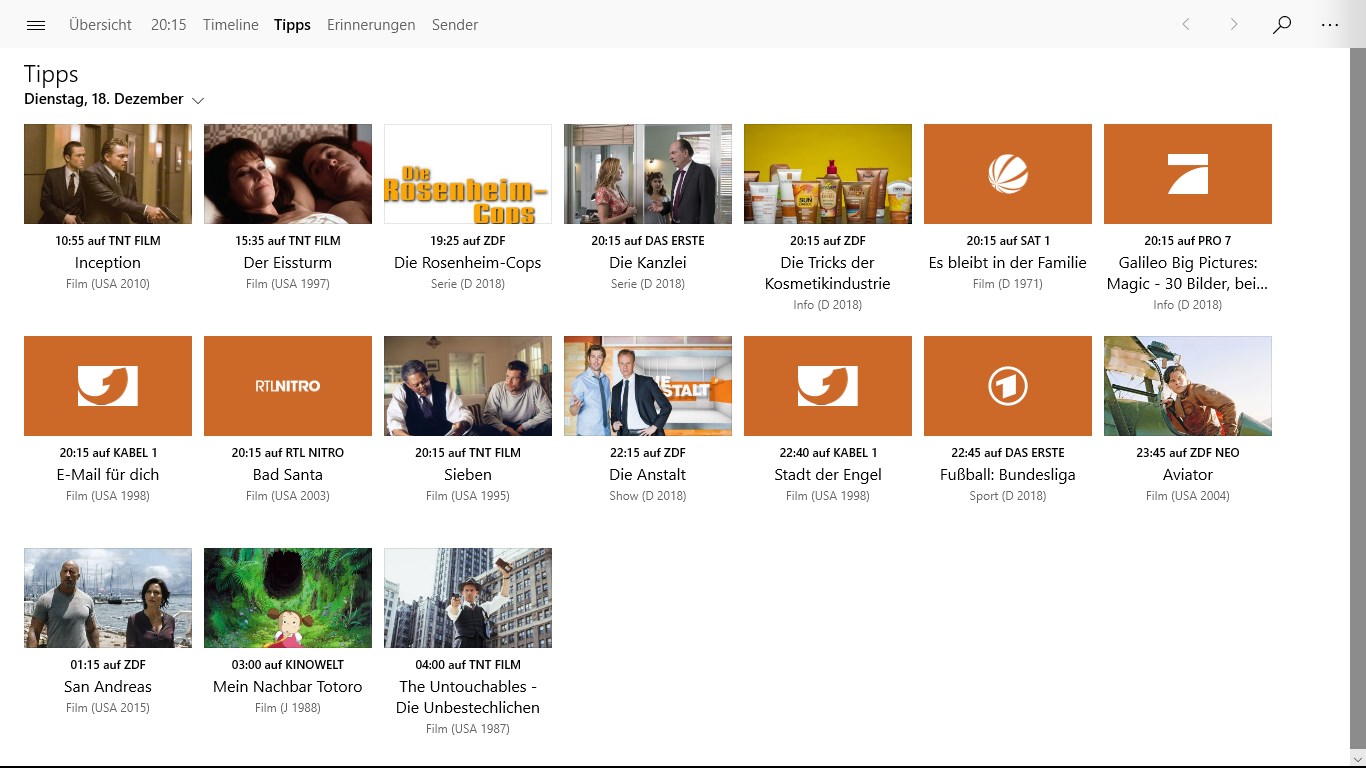
Task: Open the ProSieben logo tile
Action: [1188, 174]
